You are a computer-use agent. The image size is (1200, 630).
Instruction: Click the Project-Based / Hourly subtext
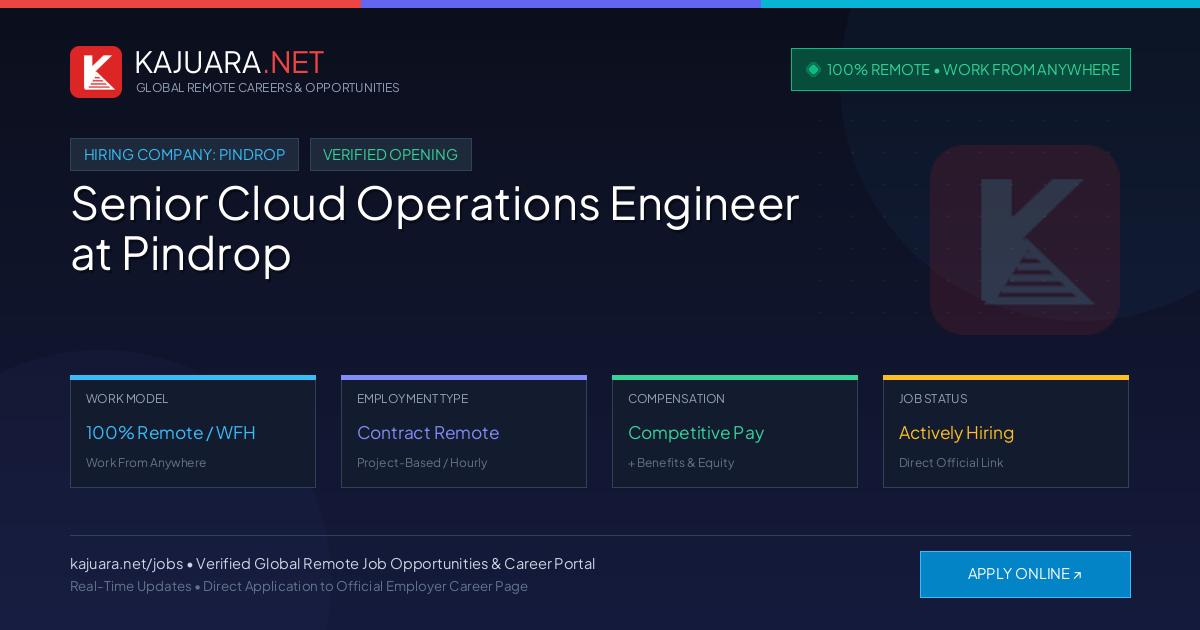pos(422,463)
